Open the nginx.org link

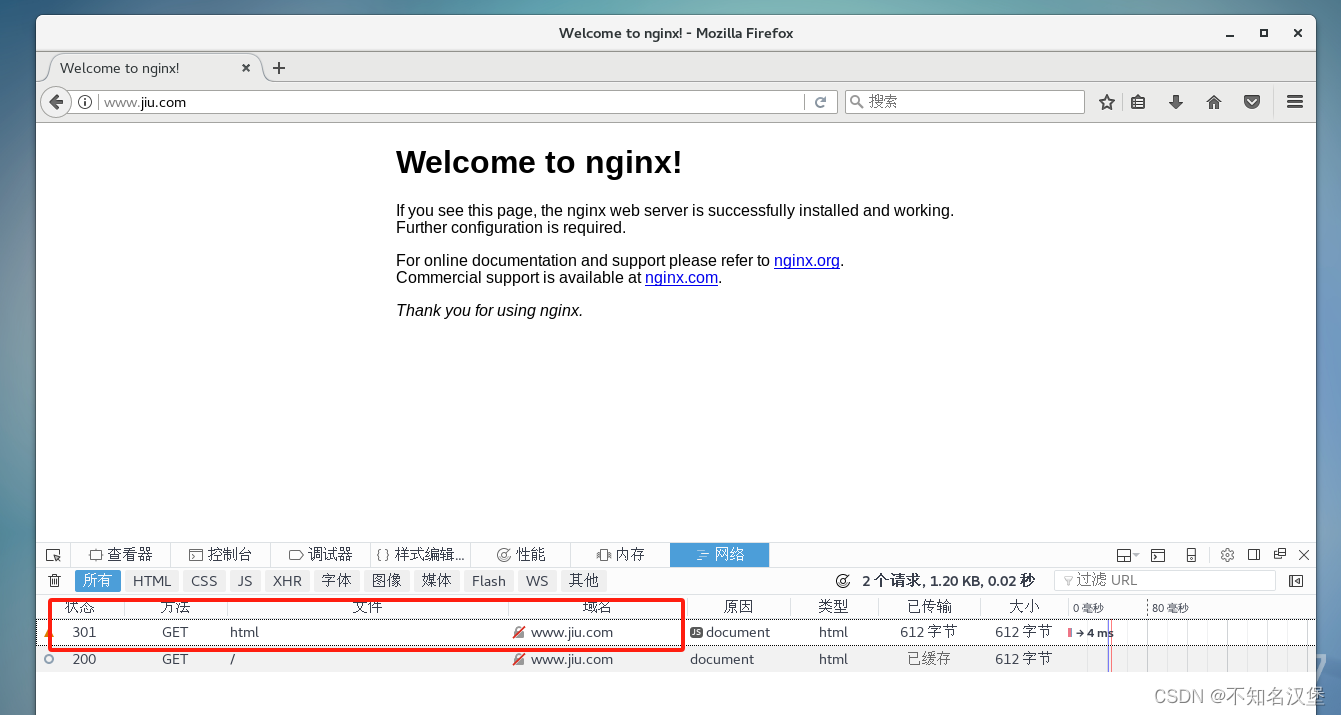pos(807,261)
